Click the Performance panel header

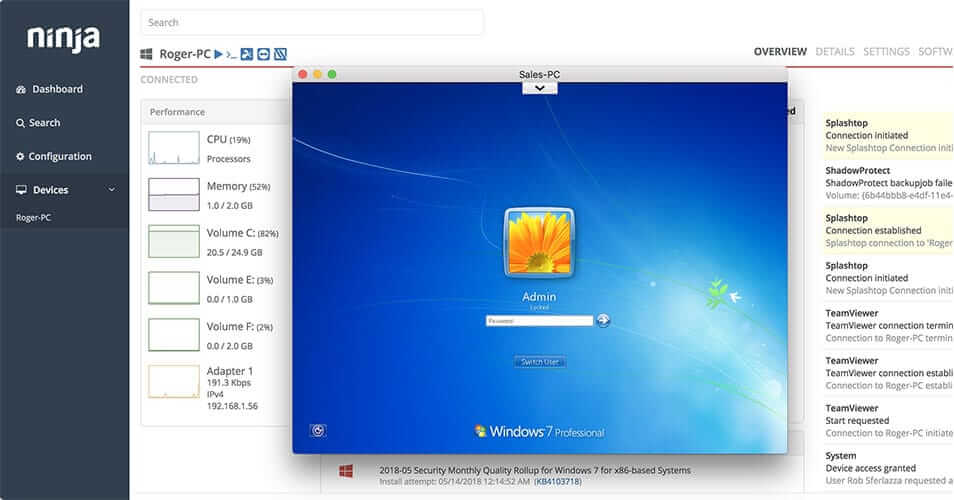pyautogui.click(x=177, y=112)
